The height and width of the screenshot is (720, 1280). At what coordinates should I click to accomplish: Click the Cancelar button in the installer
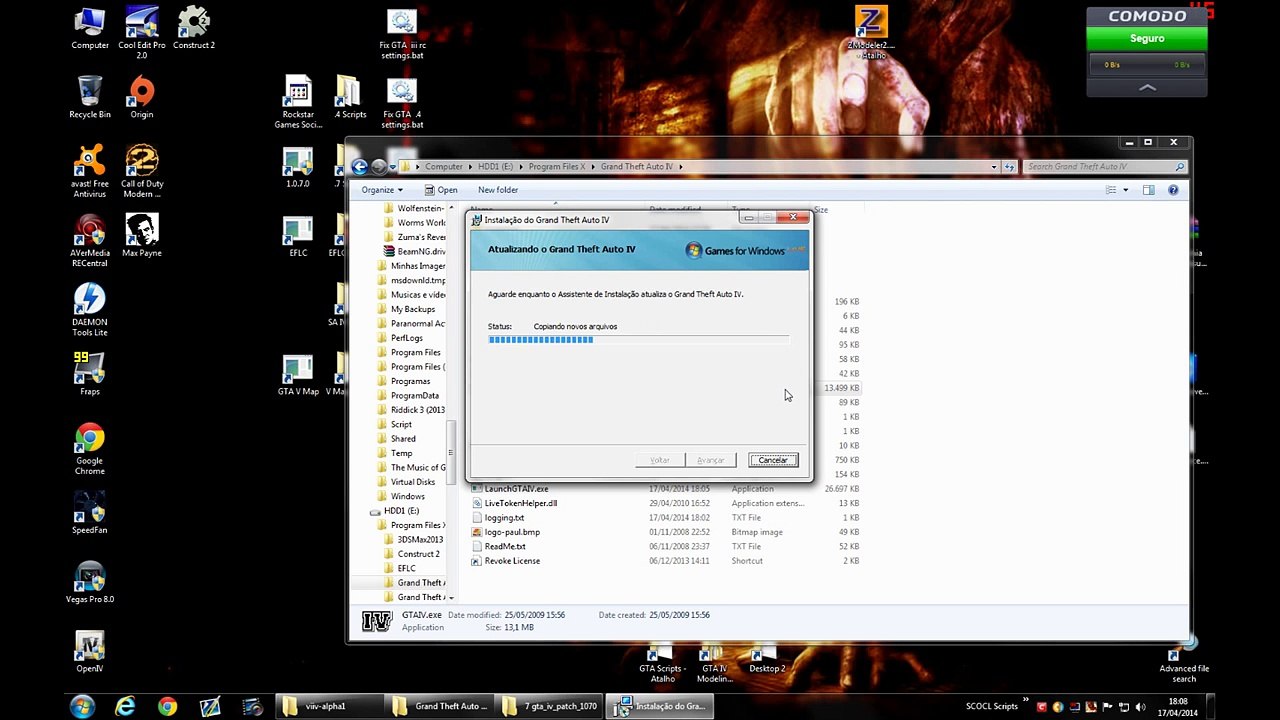773,460
